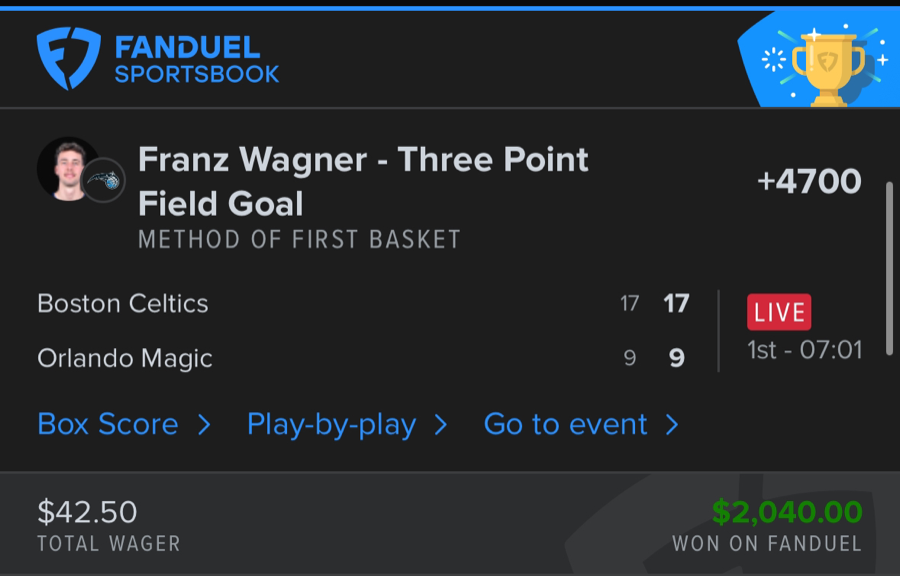Screen dimensions: 900x576
Task: Select the Boston Celtics team name
Action: (x=123, y=303)
